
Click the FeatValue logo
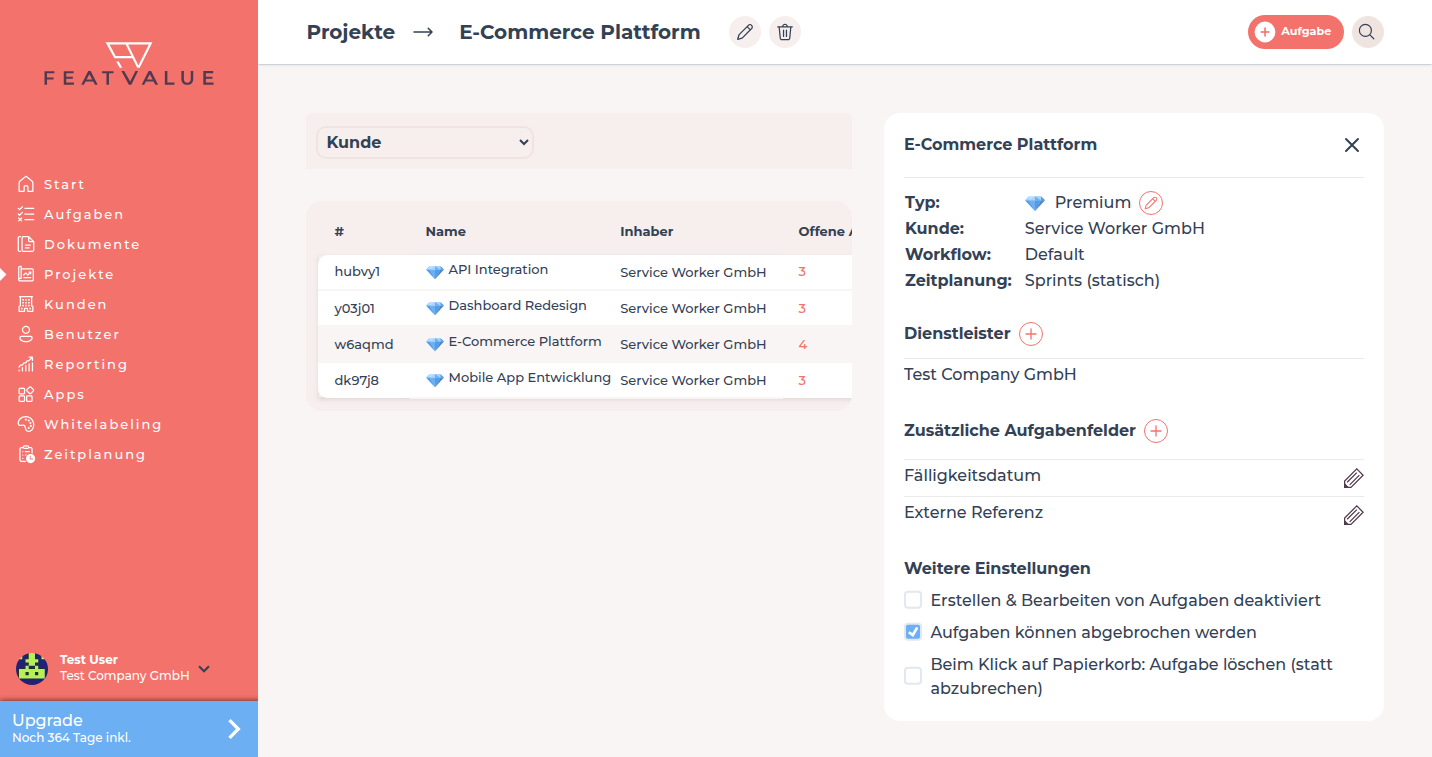click(129, 64)
